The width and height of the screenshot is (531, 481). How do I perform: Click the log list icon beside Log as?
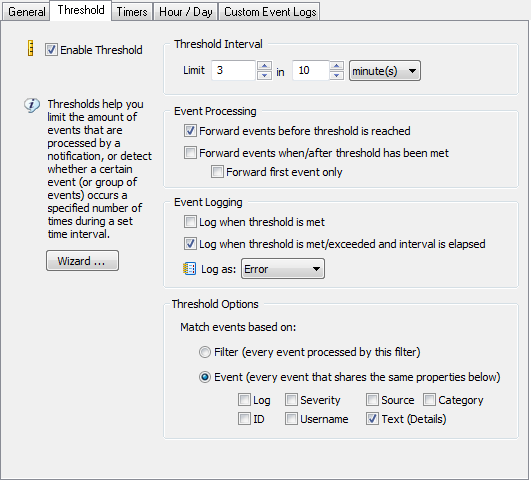(190, 269)
